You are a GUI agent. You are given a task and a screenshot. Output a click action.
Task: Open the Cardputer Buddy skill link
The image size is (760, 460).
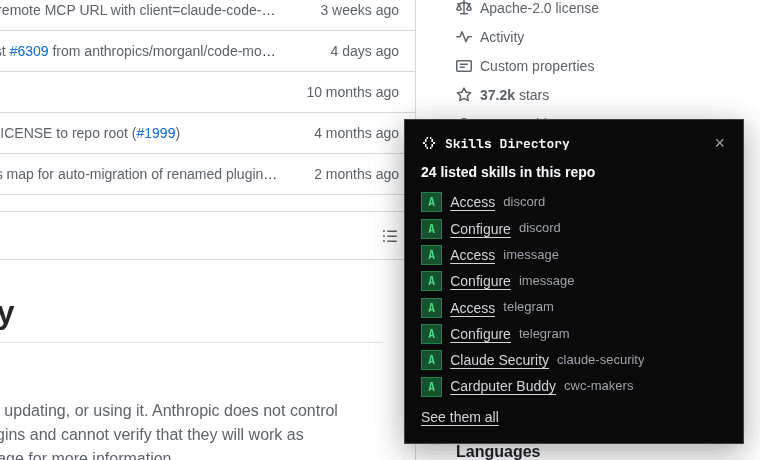click(x=503, y=386)
